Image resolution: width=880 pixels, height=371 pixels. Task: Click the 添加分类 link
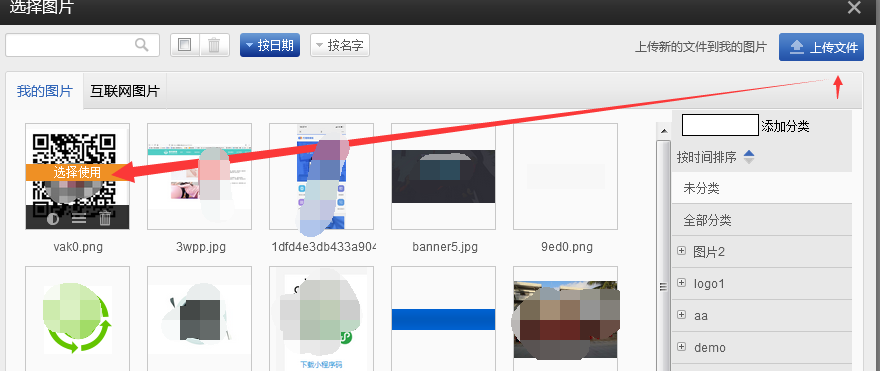pos(785,126)
